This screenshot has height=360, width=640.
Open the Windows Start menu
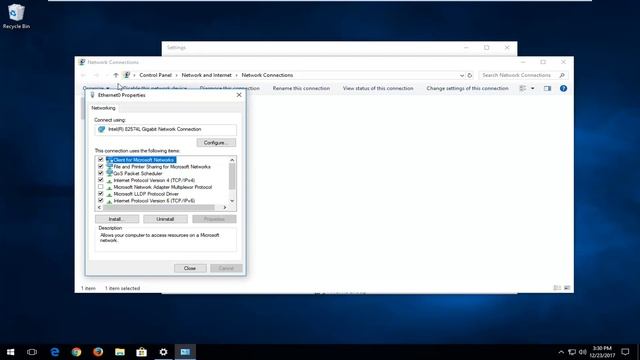click(11, 352)
